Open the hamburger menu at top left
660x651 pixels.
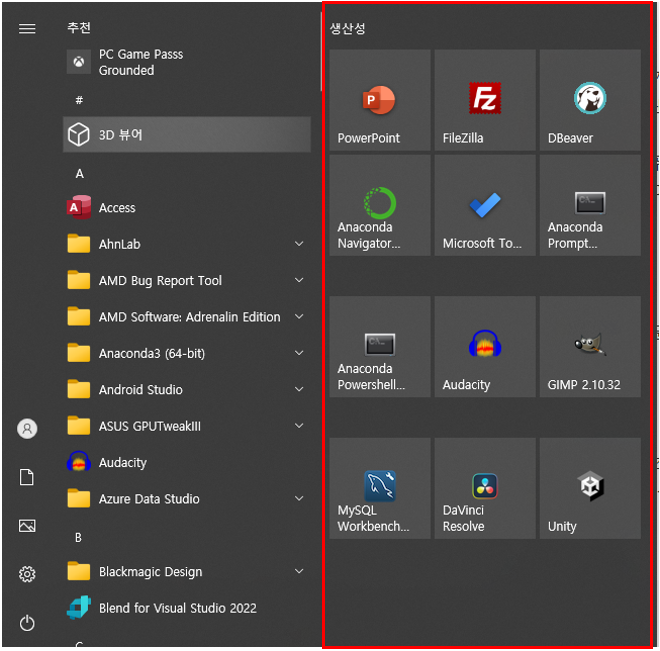(x=27, y=29)
